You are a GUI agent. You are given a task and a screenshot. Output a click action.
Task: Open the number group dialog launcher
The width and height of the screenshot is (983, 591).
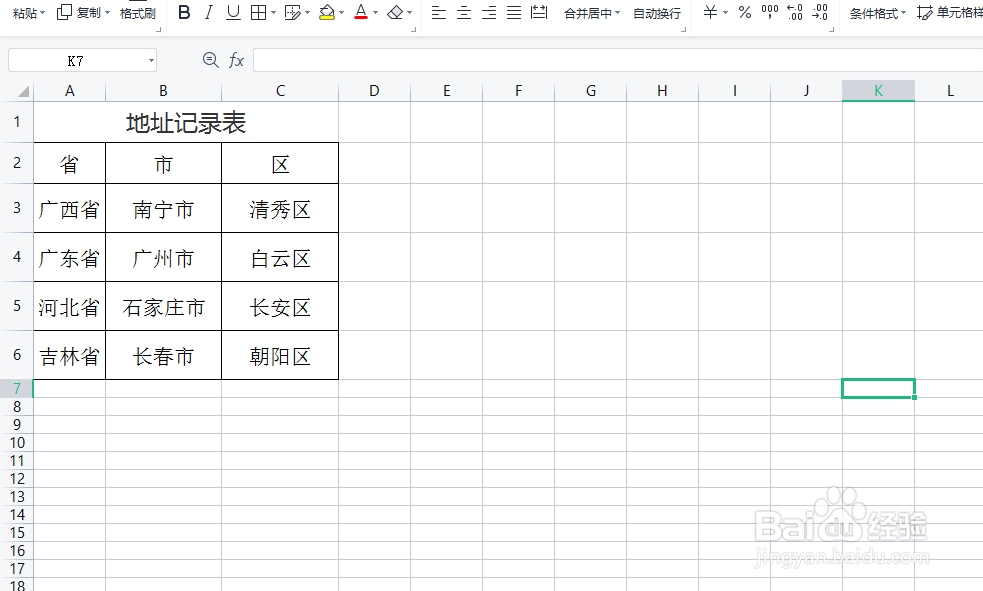pyautogui.click(x=831, y=29)
